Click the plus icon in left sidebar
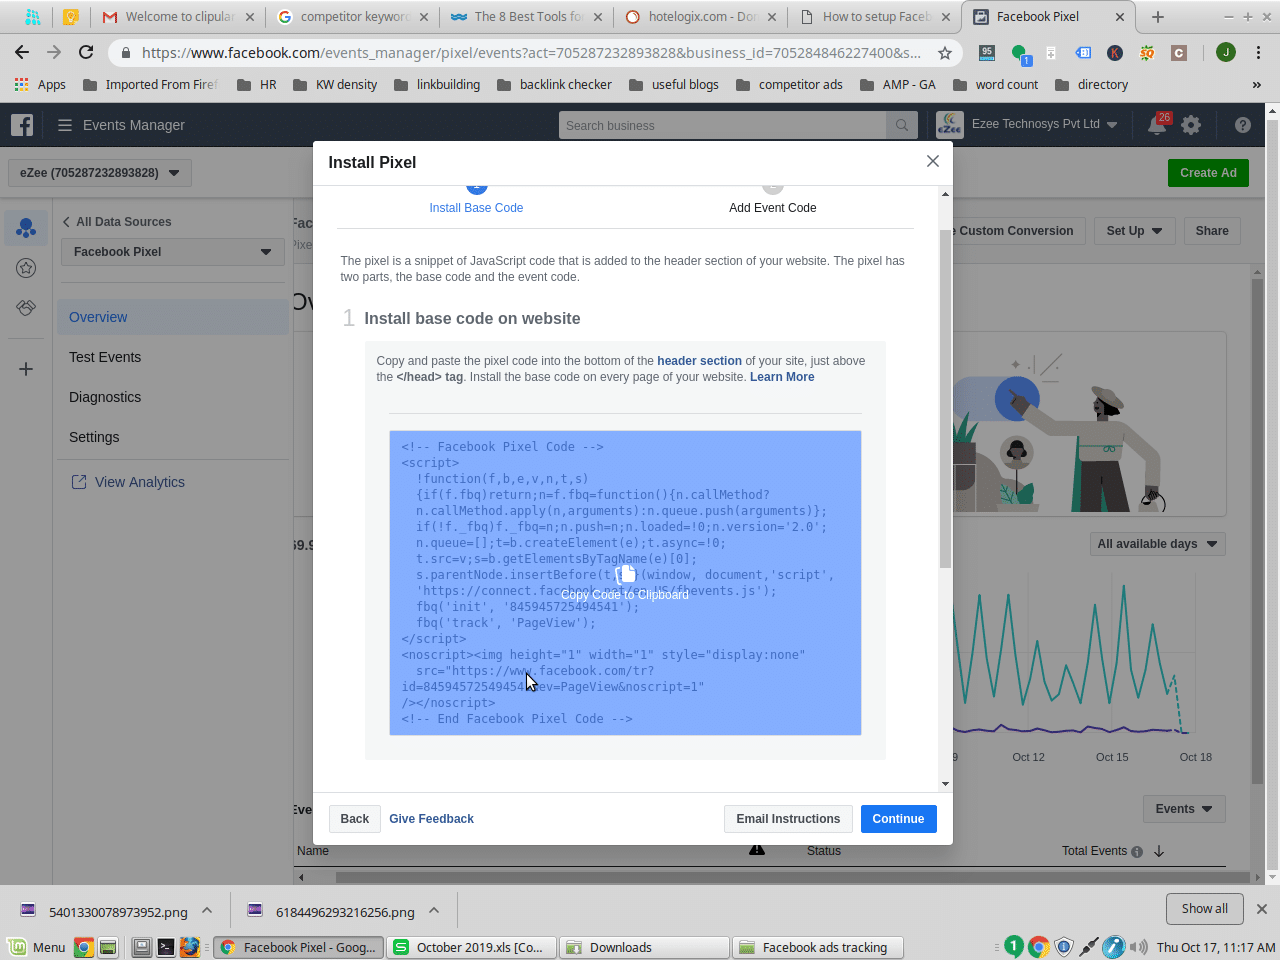1280x960 pixels. (x=26, y=369)
